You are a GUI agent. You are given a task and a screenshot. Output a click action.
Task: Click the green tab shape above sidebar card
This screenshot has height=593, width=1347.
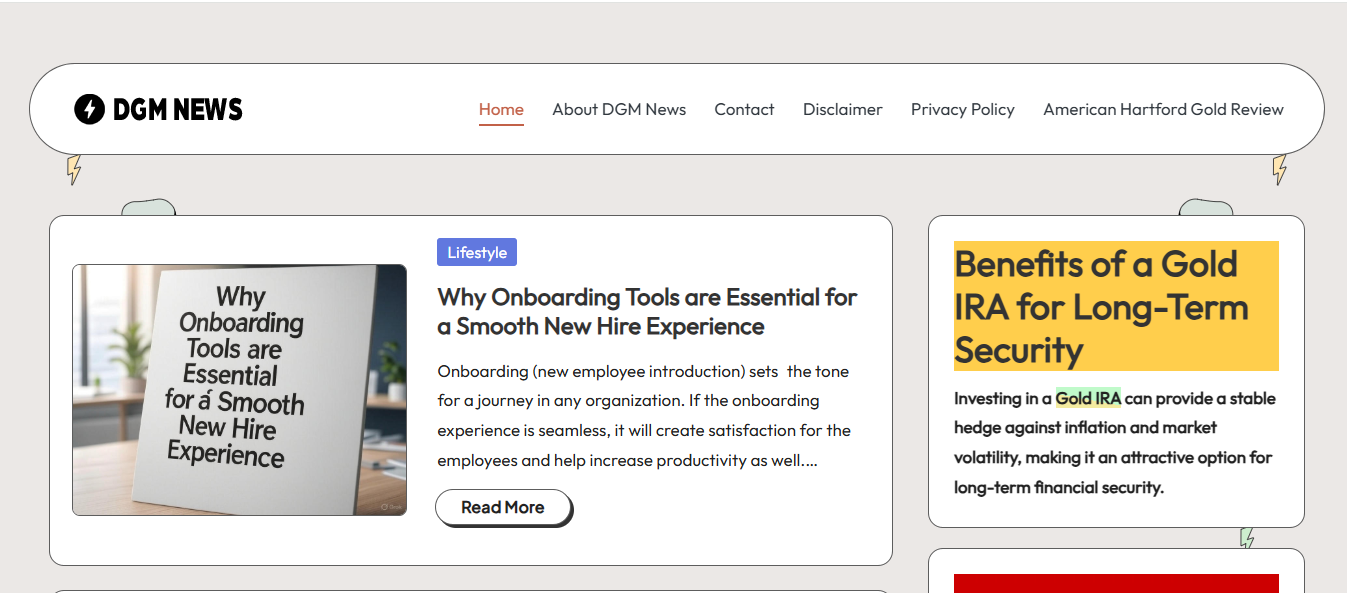(1205, 208)
